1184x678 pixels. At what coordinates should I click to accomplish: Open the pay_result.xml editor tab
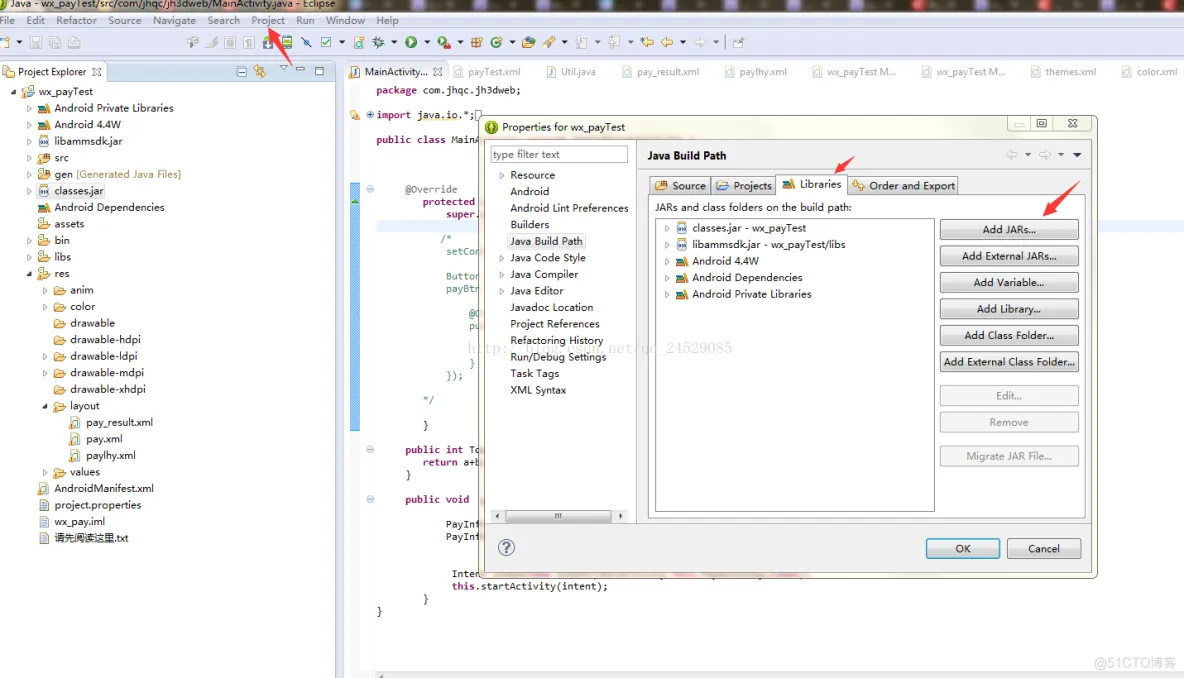661,72
